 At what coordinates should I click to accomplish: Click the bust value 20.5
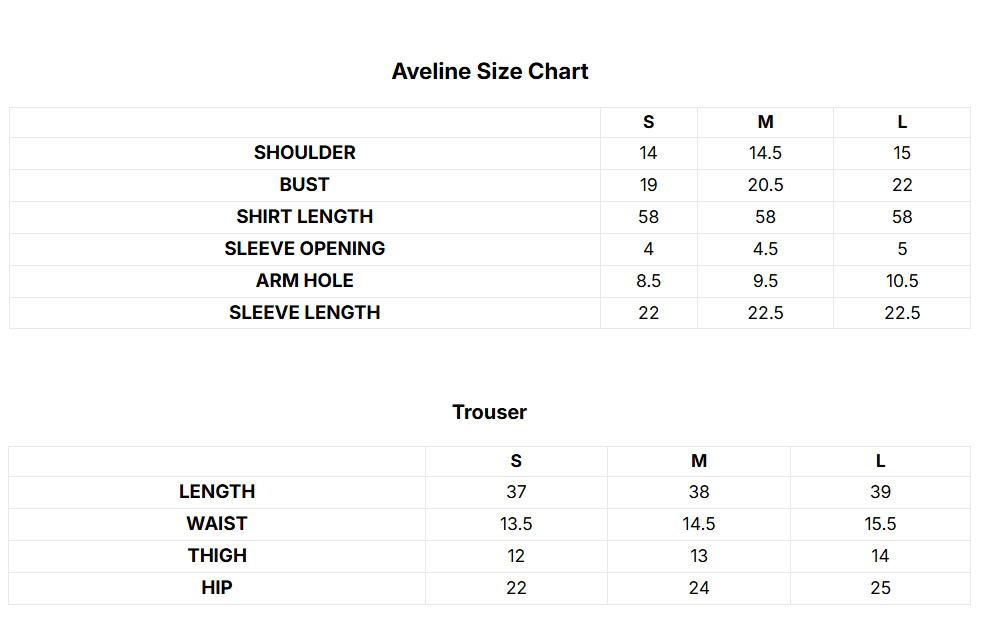pyautogui.click(x=765, y=185)
